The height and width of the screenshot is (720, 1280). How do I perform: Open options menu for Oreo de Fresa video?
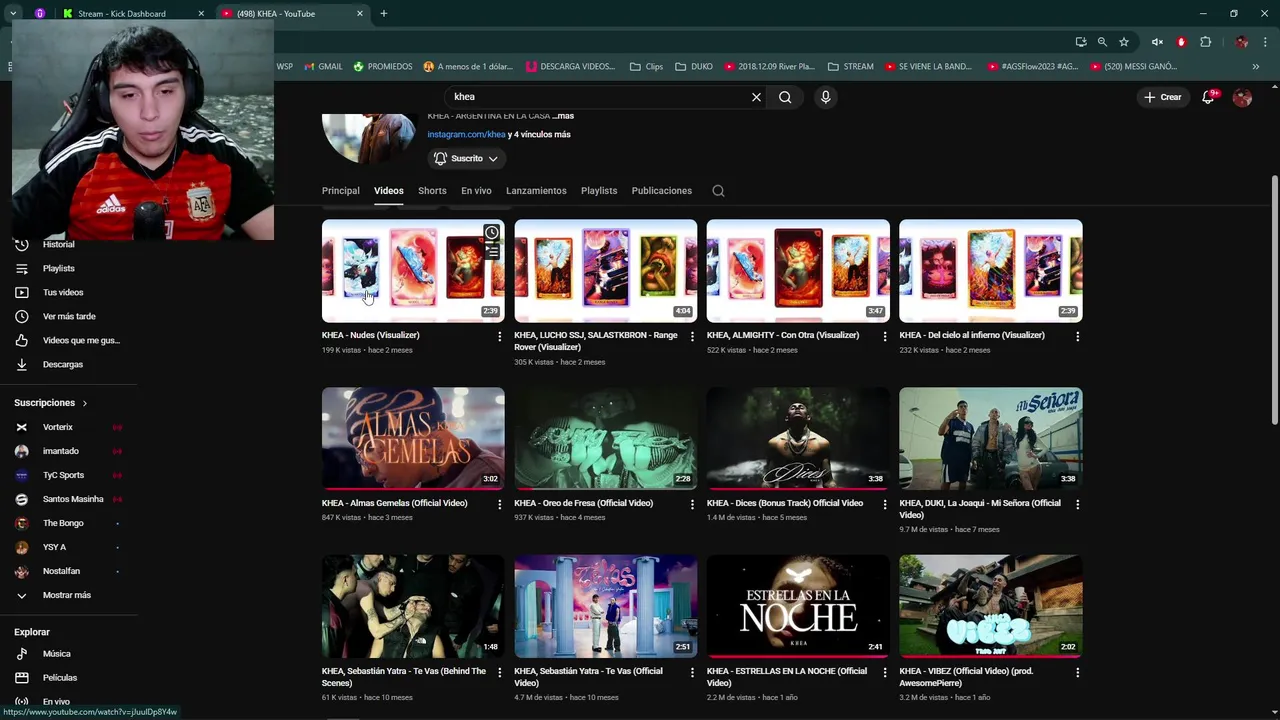(692, 505)
